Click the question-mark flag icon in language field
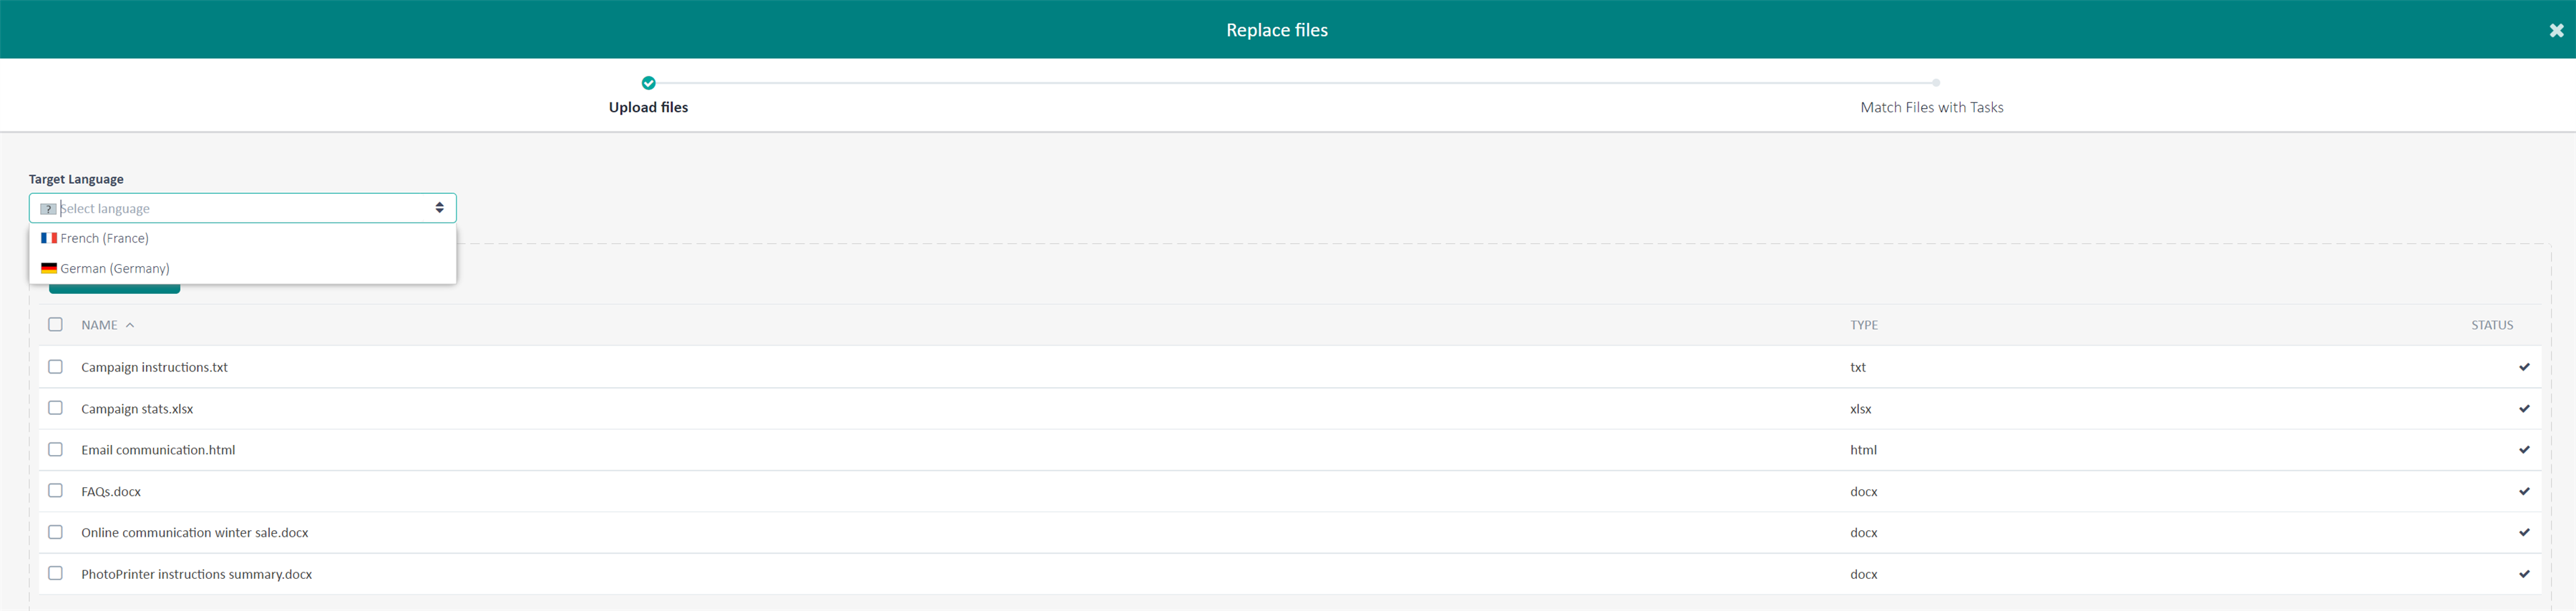2576x611 pixels. coord(48,209)
